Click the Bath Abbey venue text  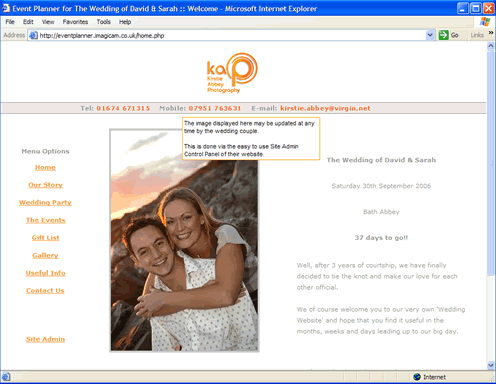tap(381, 212)
